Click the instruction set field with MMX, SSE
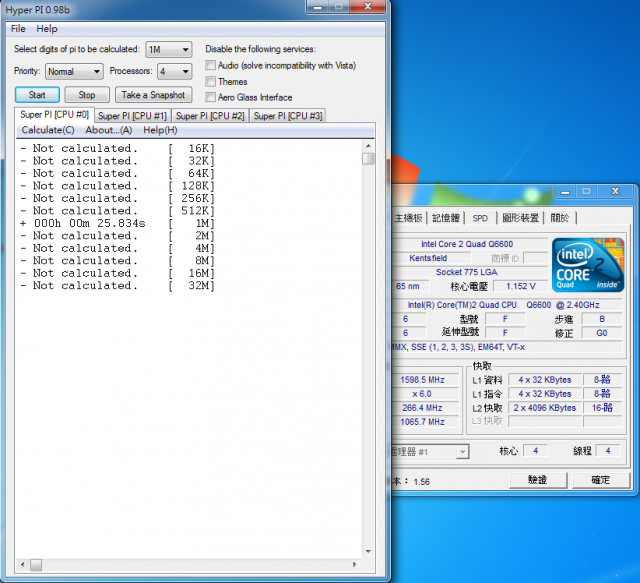Image resolution: width=640 pixels, height=583 pixels. coord(507,347)
